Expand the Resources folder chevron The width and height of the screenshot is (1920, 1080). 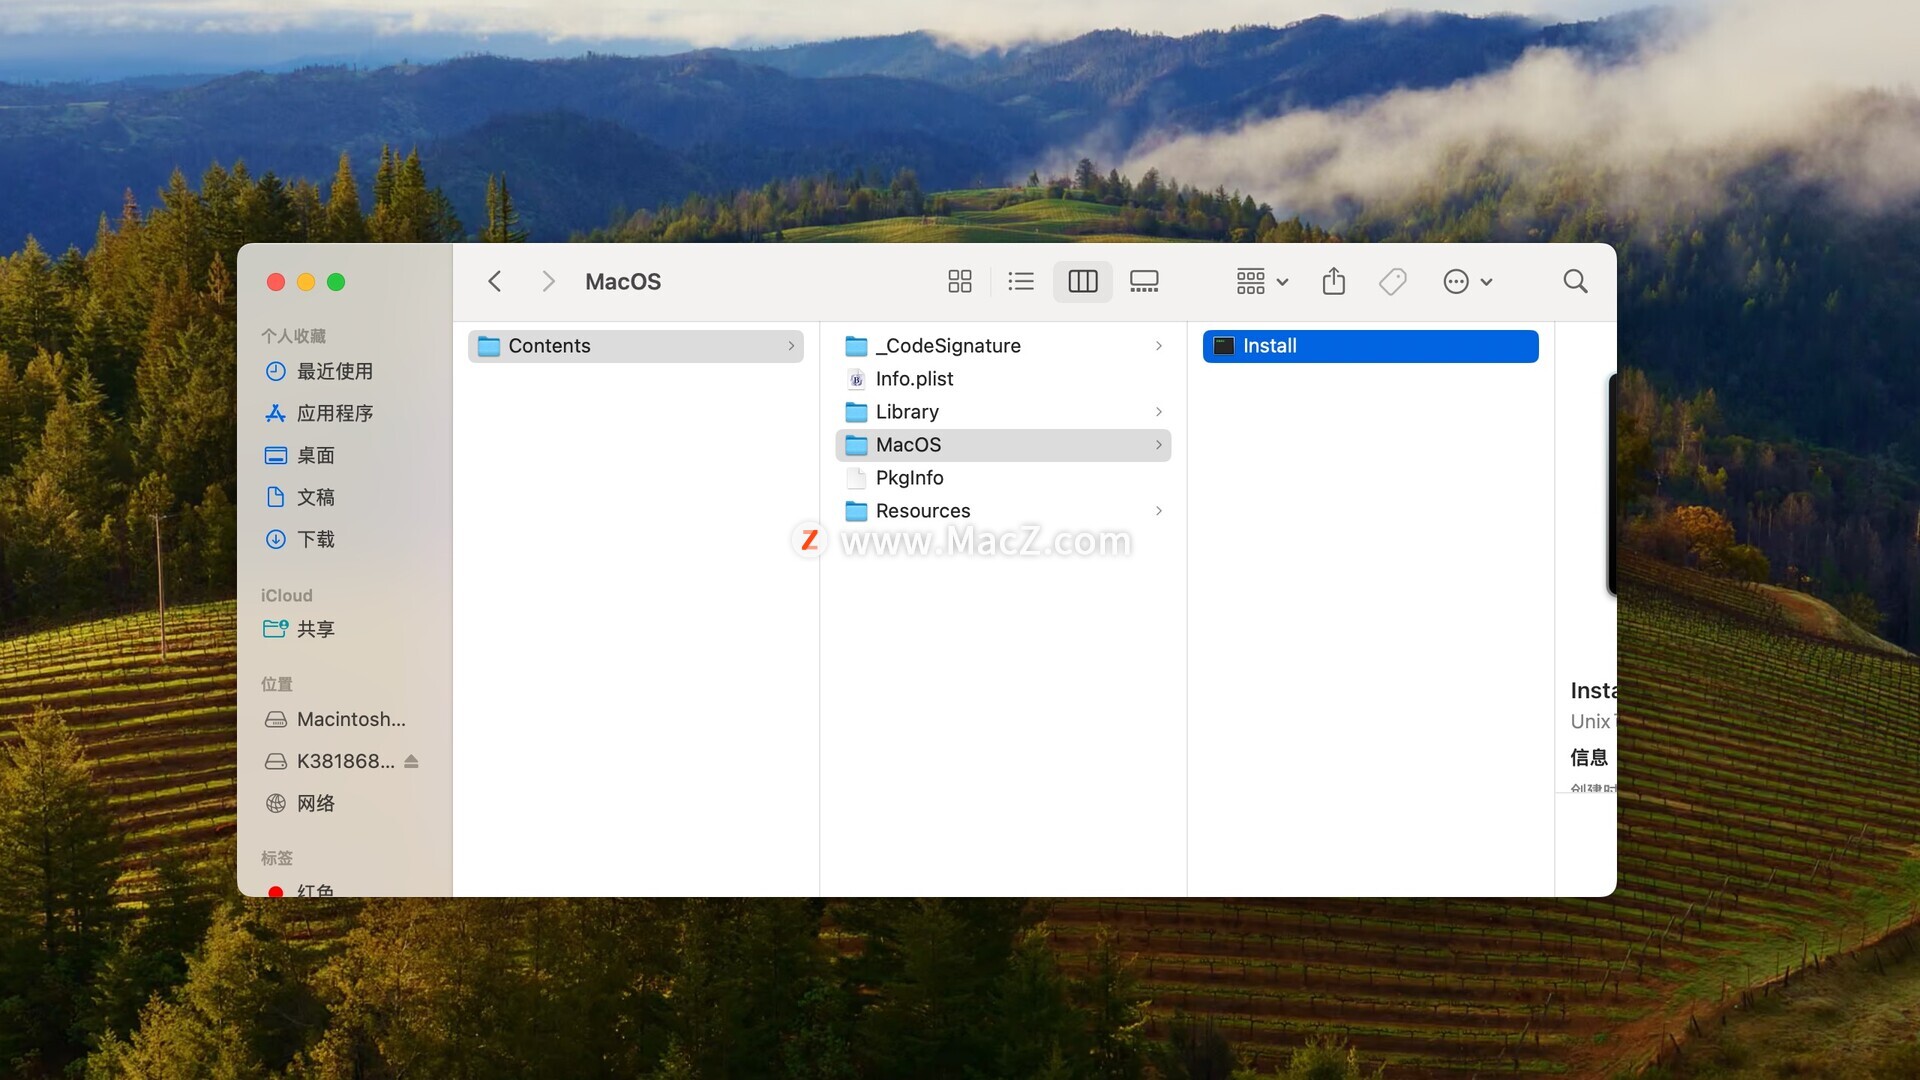coord(1159,511)
